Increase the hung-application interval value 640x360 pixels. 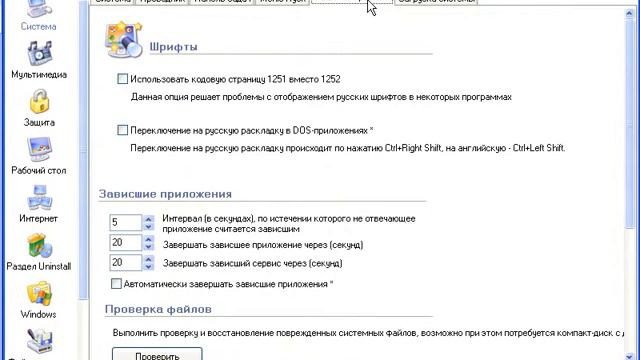(x=149, y=219)
